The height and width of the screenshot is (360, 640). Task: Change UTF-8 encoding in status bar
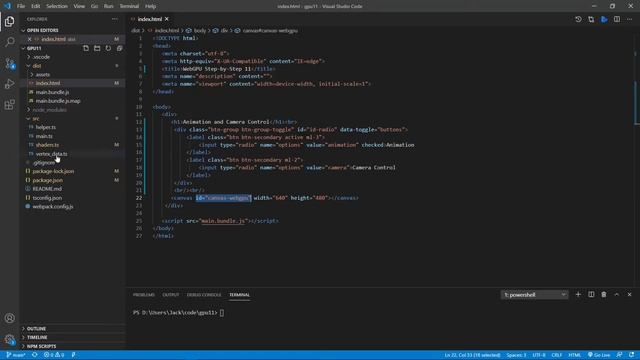tap(539, 355)
